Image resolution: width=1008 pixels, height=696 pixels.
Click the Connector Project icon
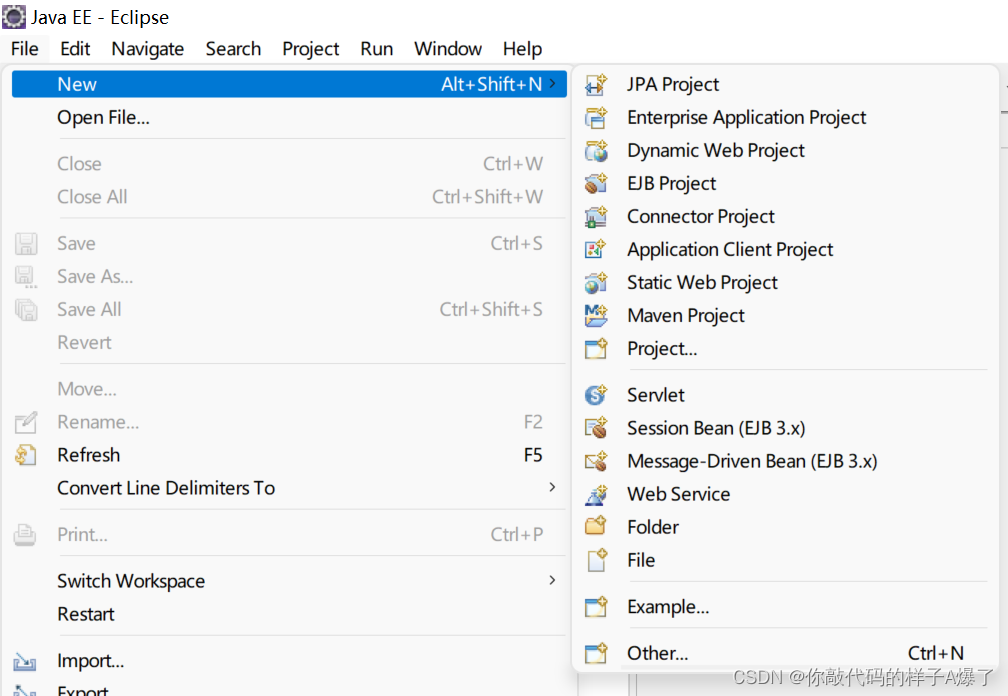[x=596, y=217]
